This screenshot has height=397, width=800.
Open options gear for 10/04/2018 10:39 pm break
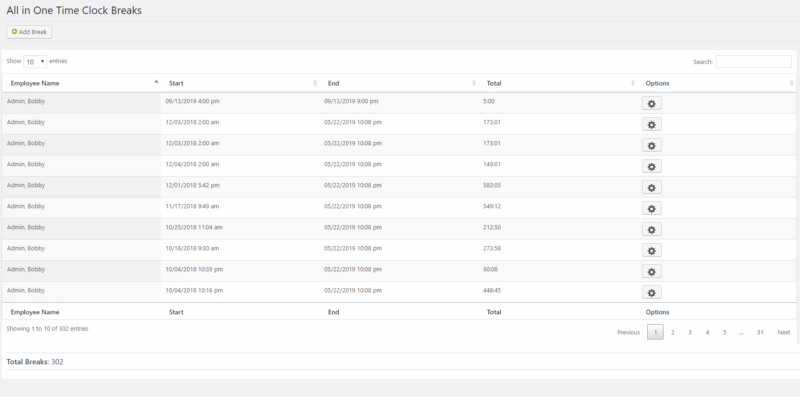[652, 271]
